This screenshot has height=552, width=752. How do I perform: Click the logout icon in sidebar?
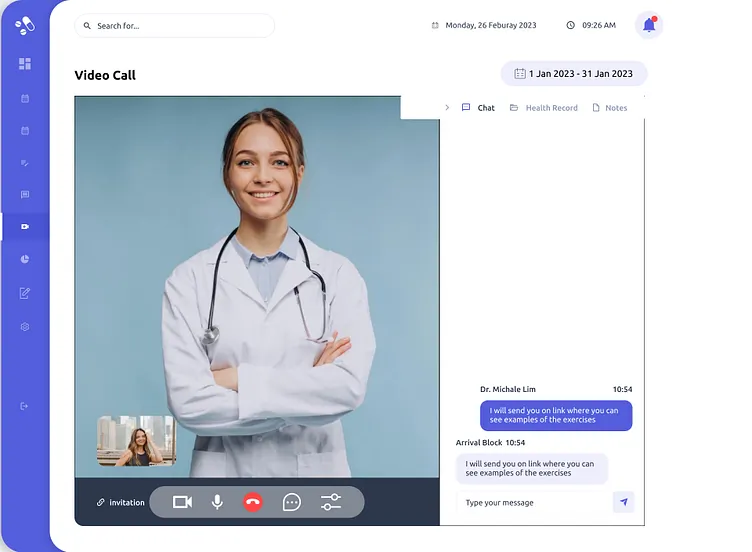coord(24,406)
